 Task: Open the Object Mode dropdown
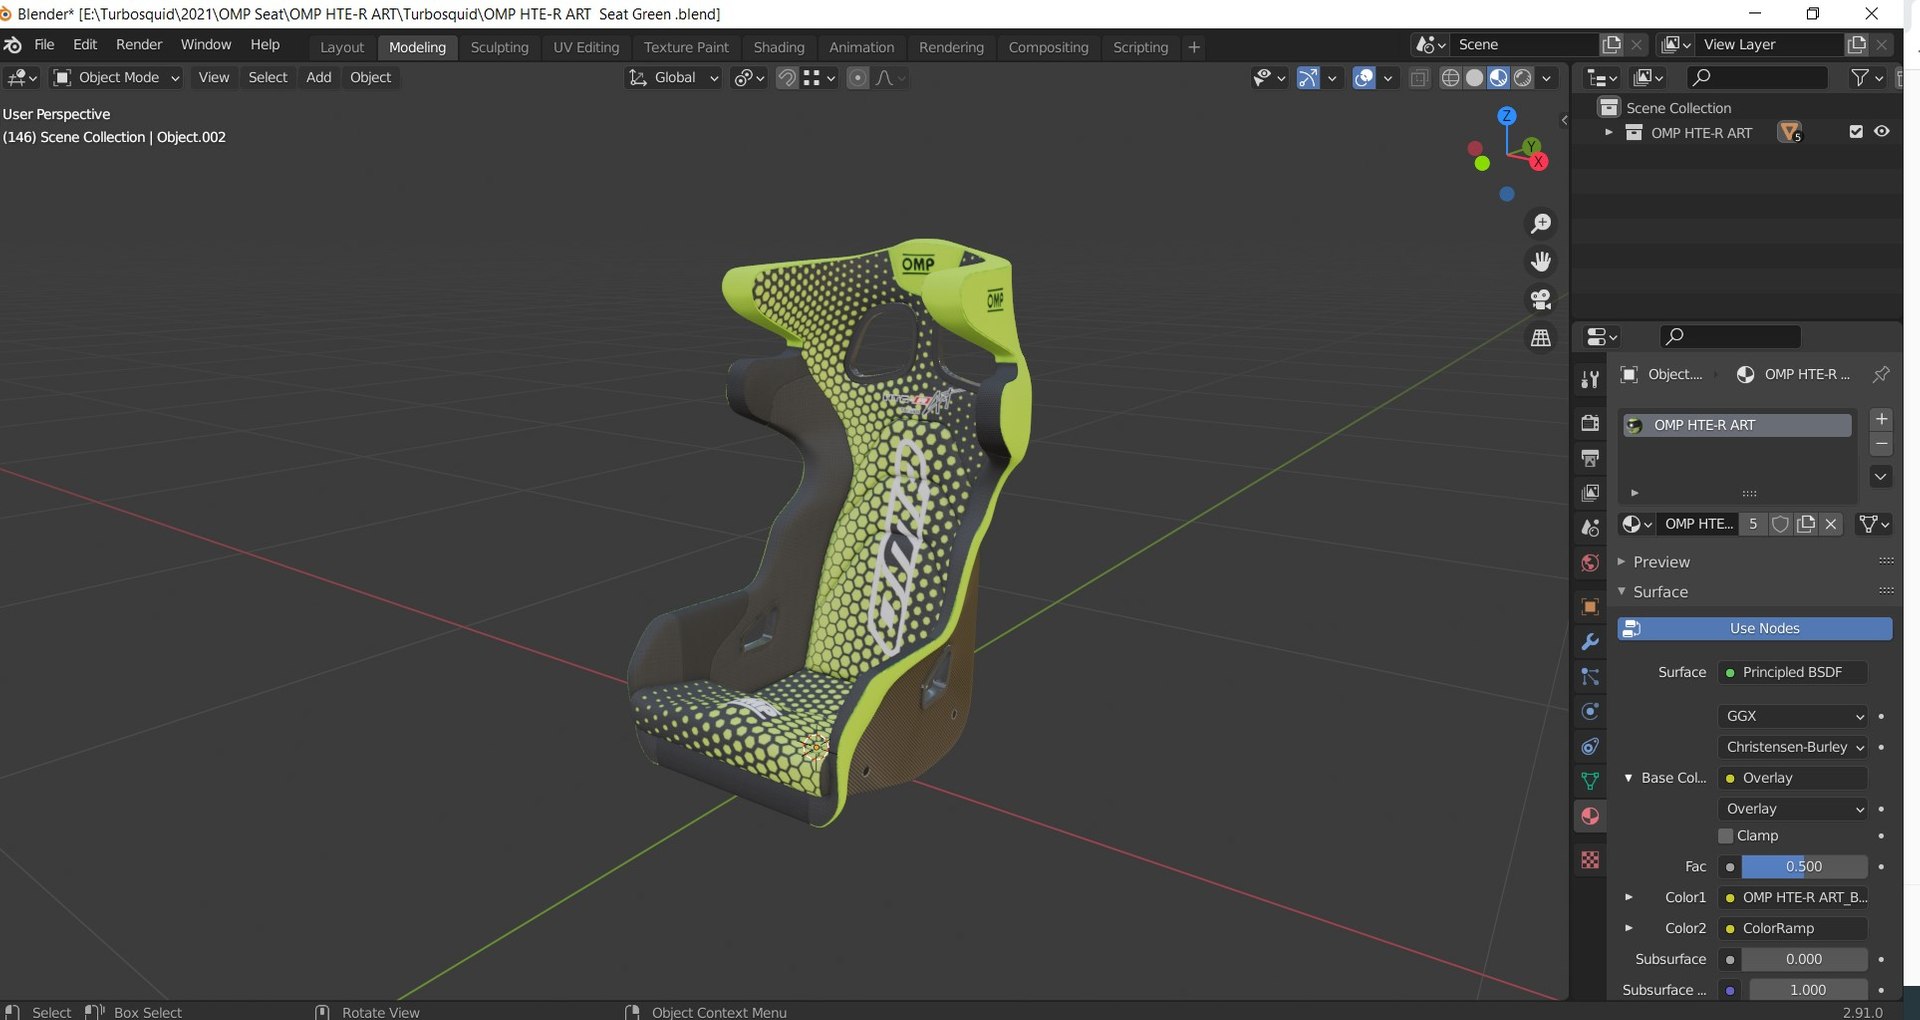point(117,78)
